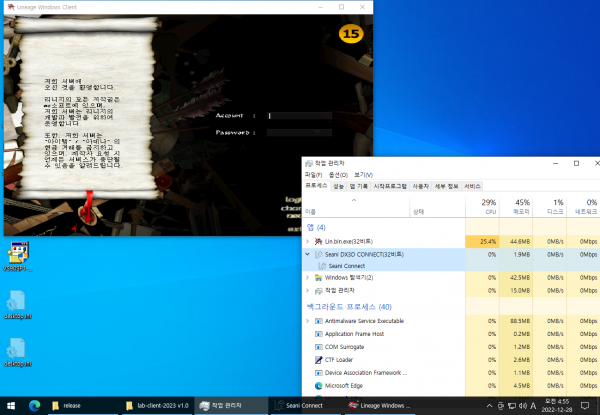Open the 파일(F) menu in Task Manager
This screenshot has width=600, height=415.
313,175
